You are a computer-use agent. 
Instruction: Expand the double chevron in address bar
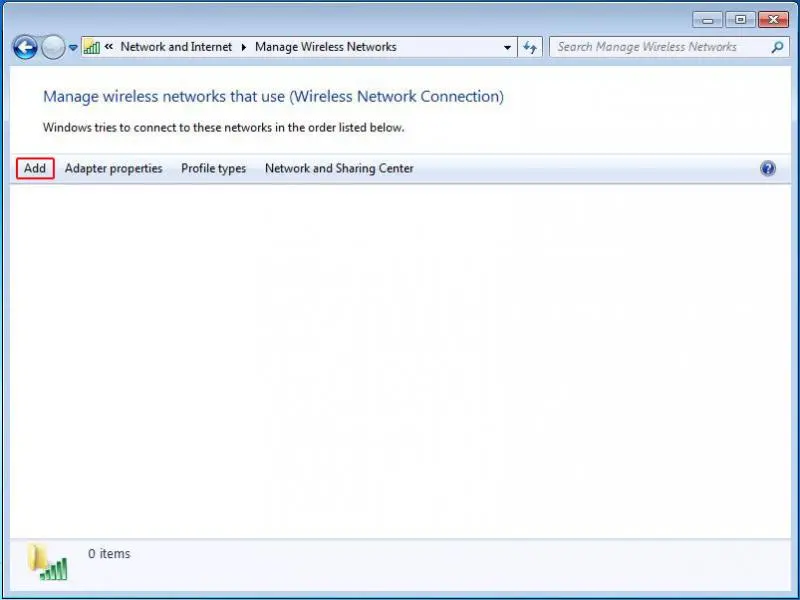coord(109,47)
